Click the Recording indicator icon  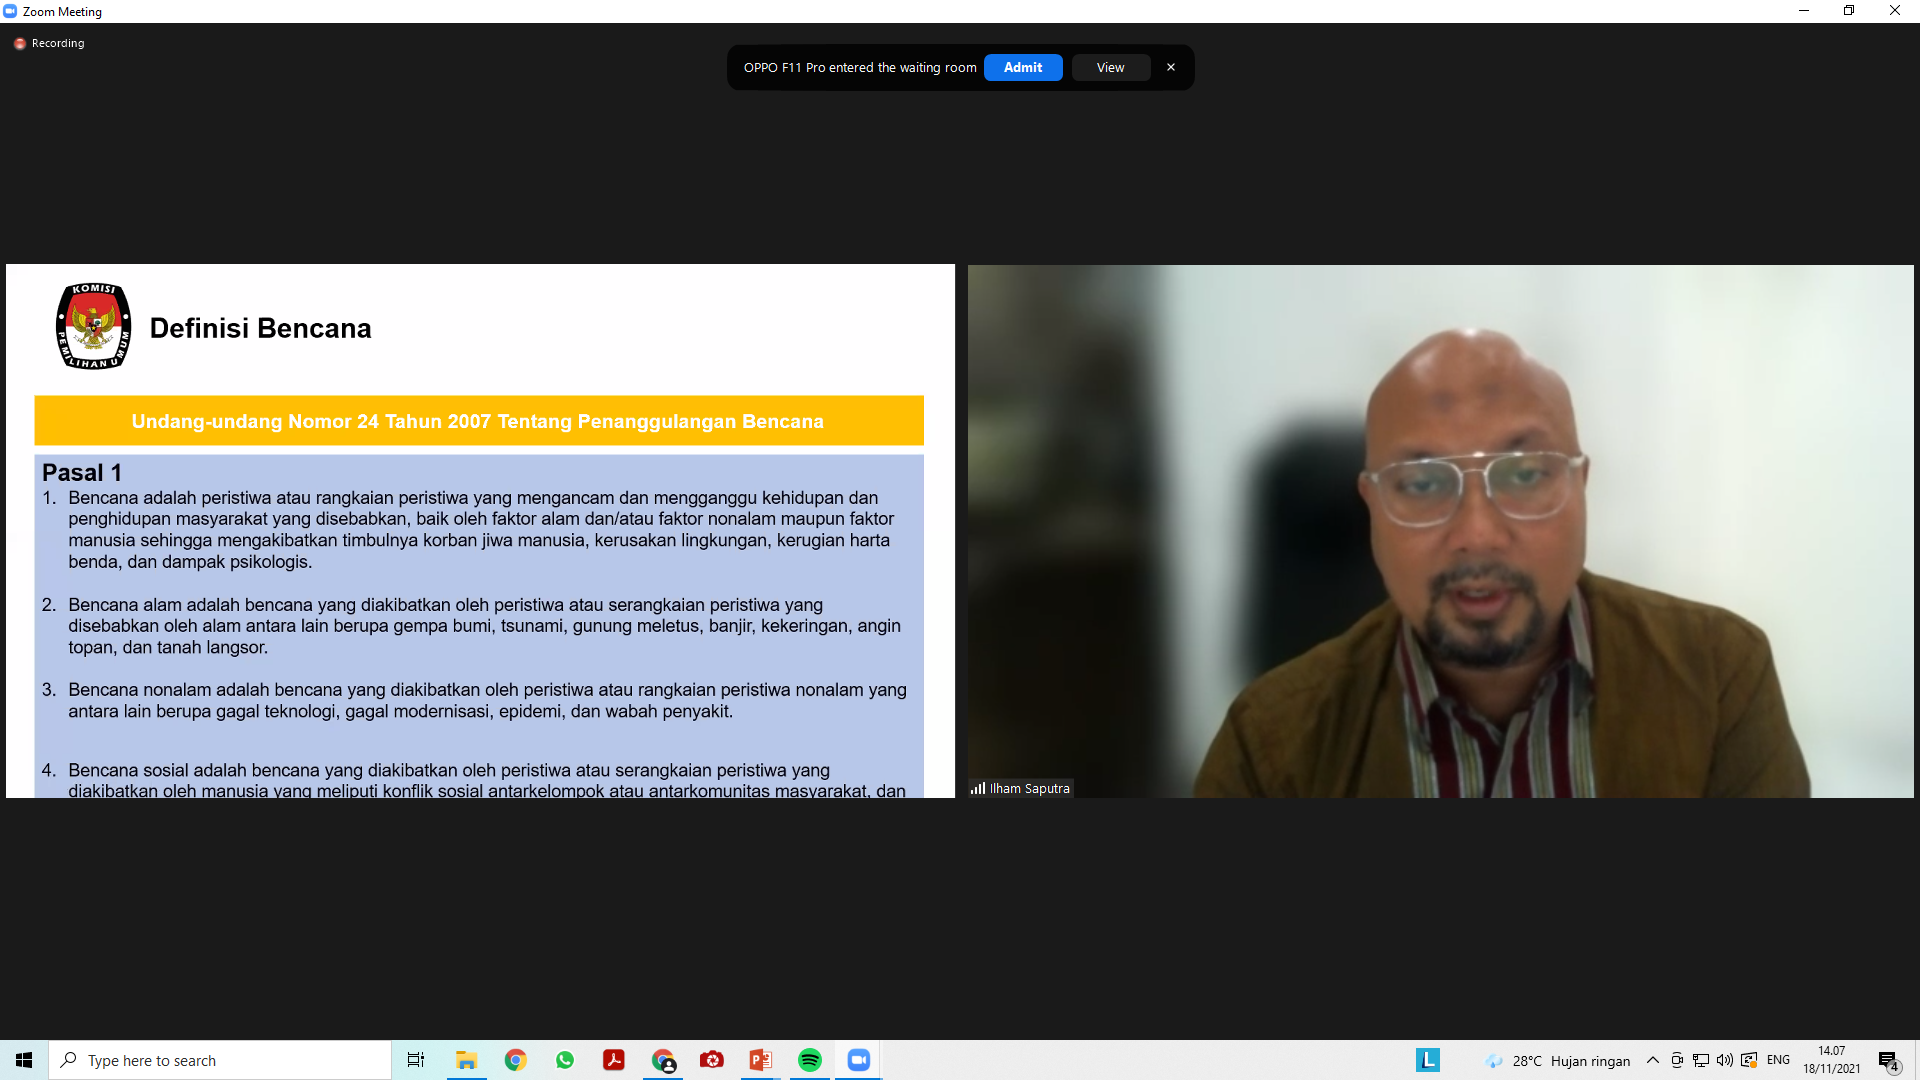20,43
